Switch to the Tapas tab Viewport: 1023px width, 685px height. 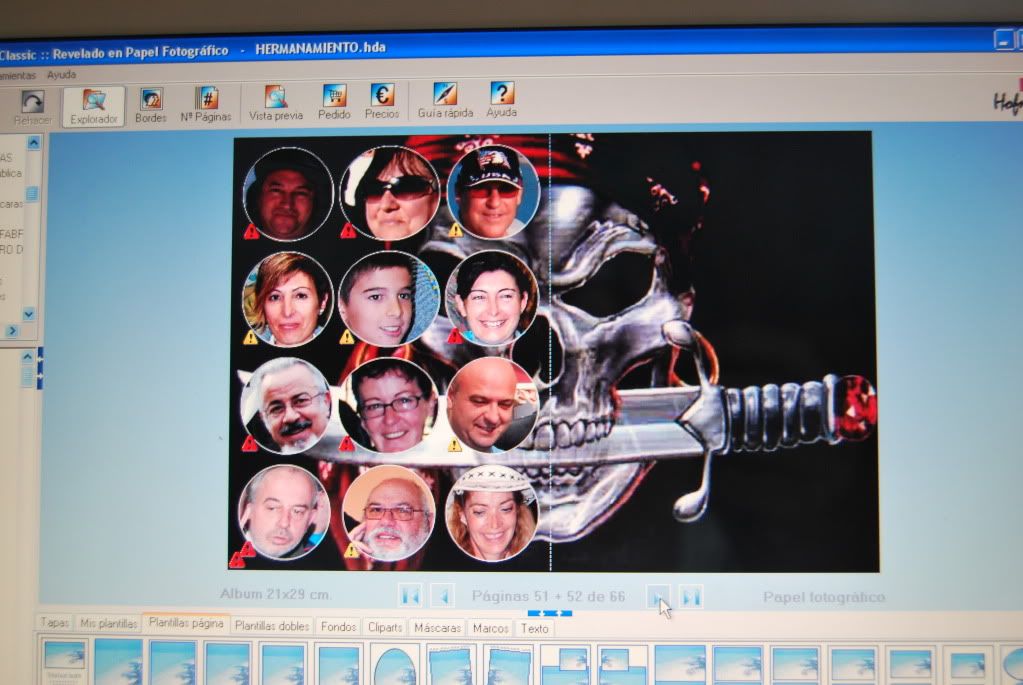(54, 622)
